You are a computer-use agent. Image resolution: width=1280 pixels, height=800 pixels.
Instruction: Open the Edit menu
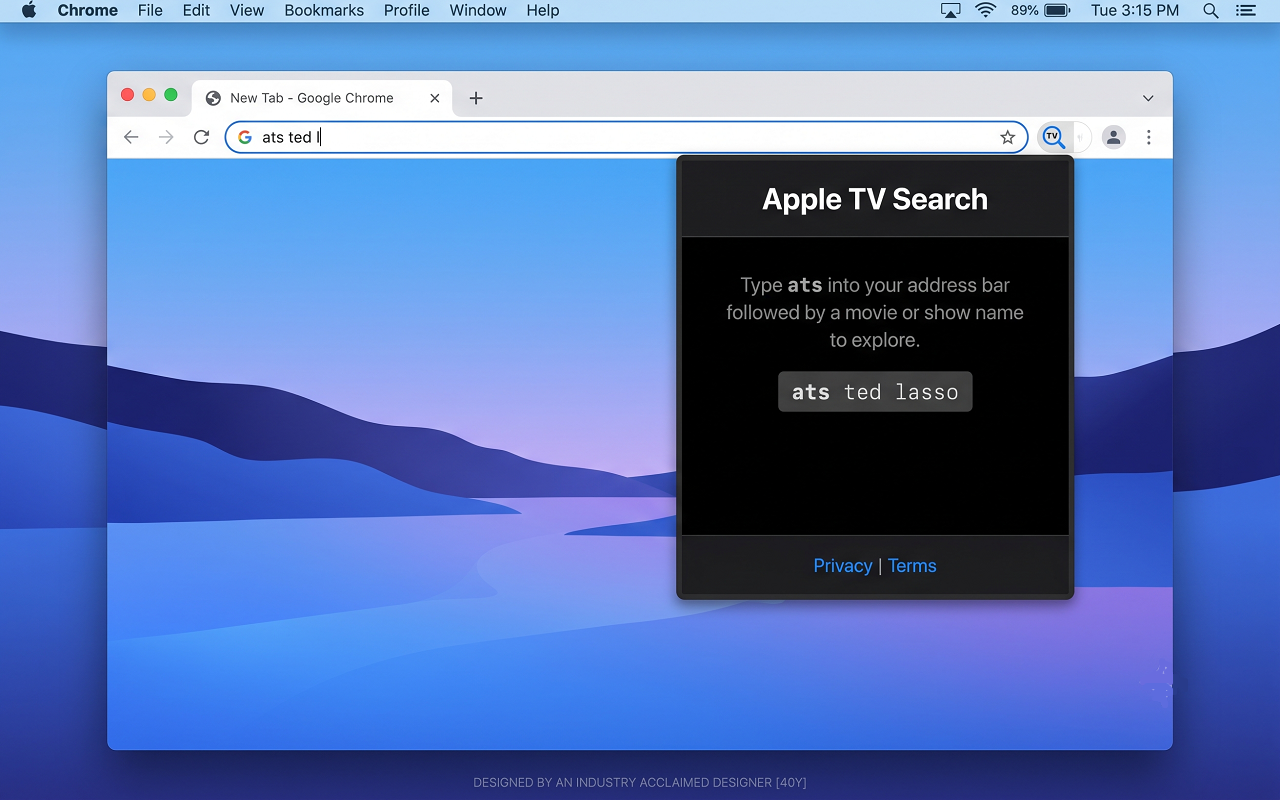(x=196, y=10)
